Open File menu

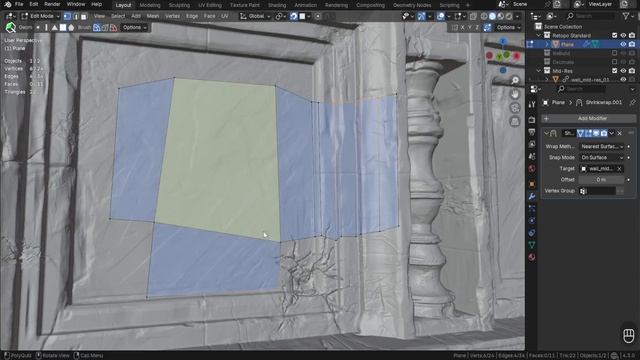click(19, 4)
